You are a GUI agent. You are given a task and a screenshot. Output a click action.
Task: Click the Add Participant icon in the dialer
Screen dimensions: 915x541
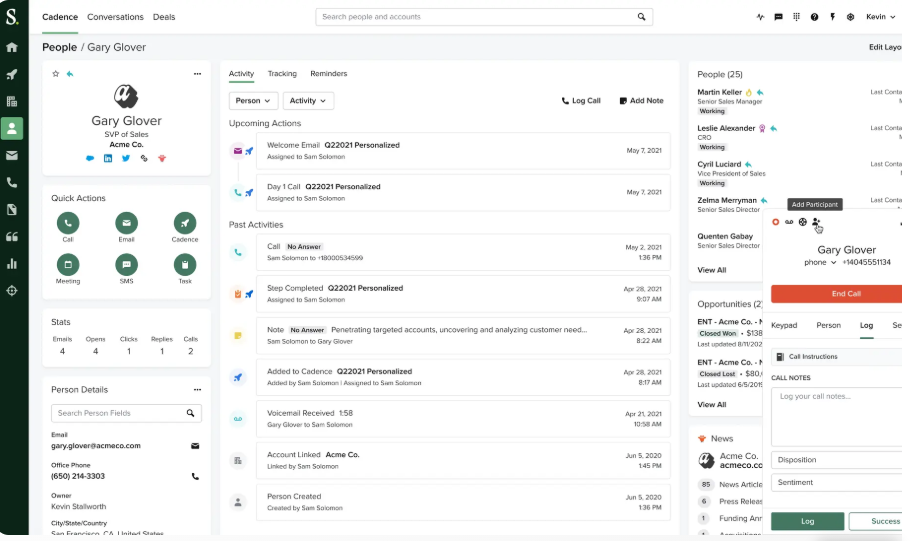(x=816, y=222)
